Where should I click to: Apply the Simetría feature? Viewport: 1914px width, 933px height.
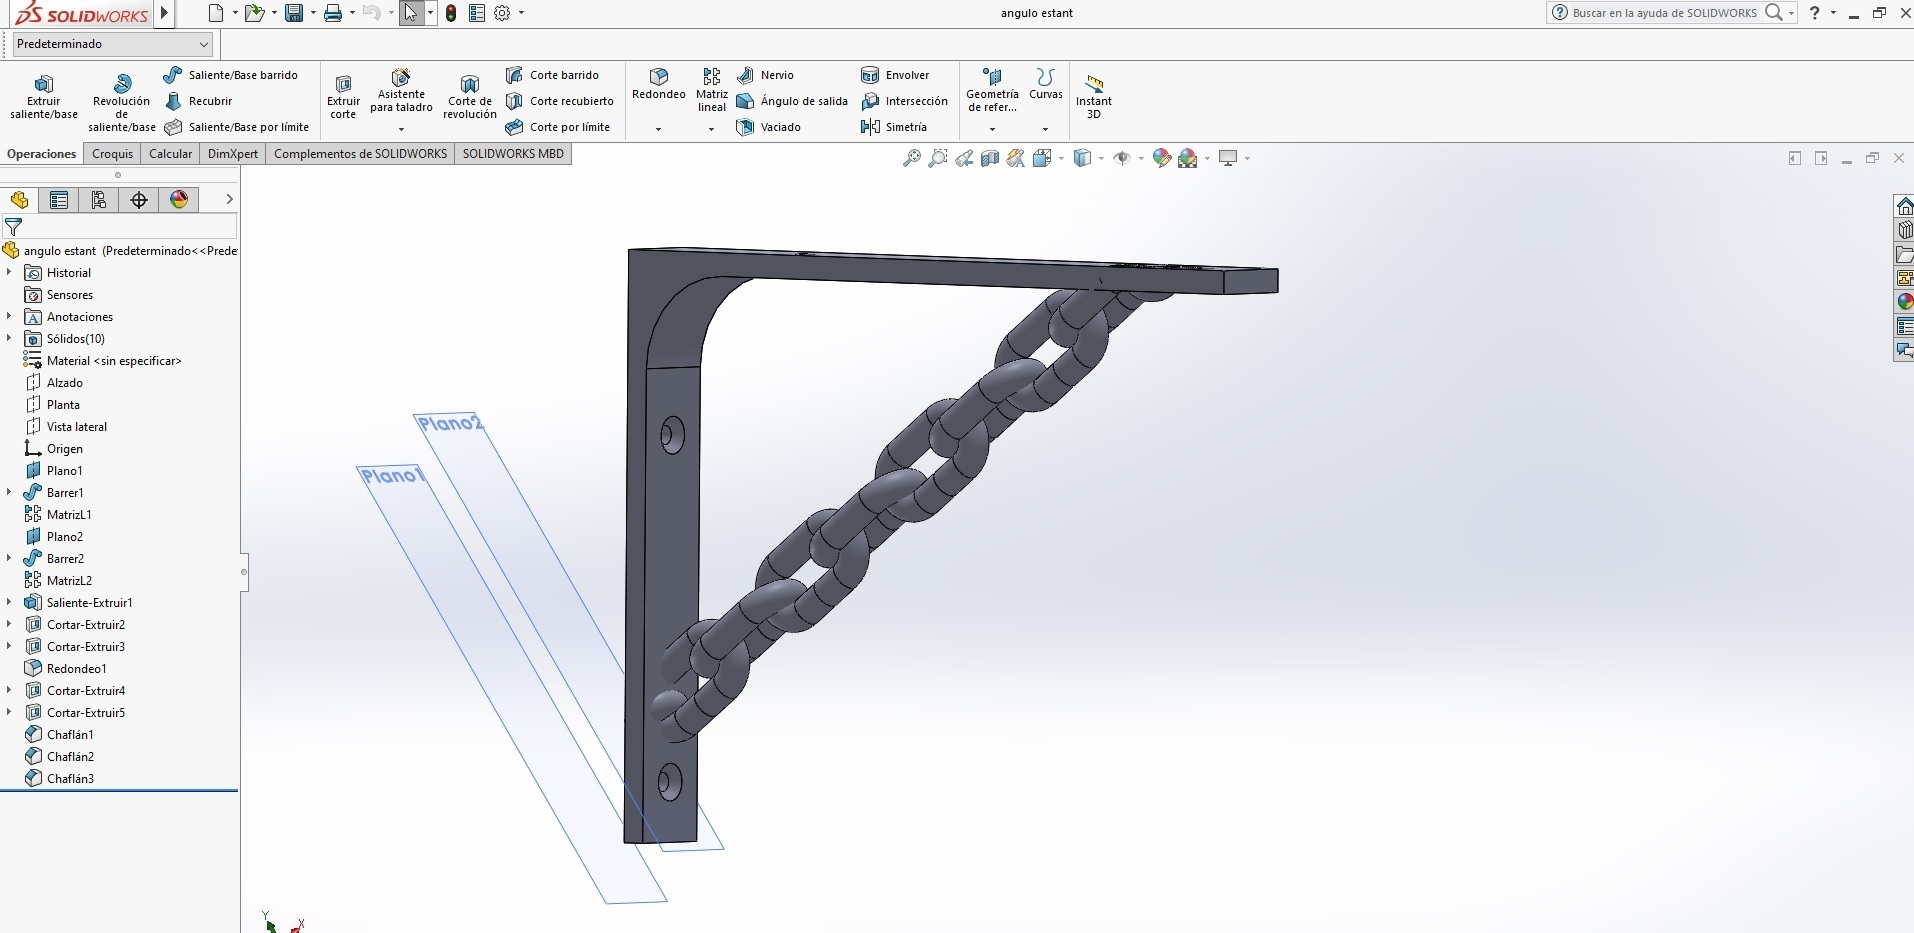[894, 127]
